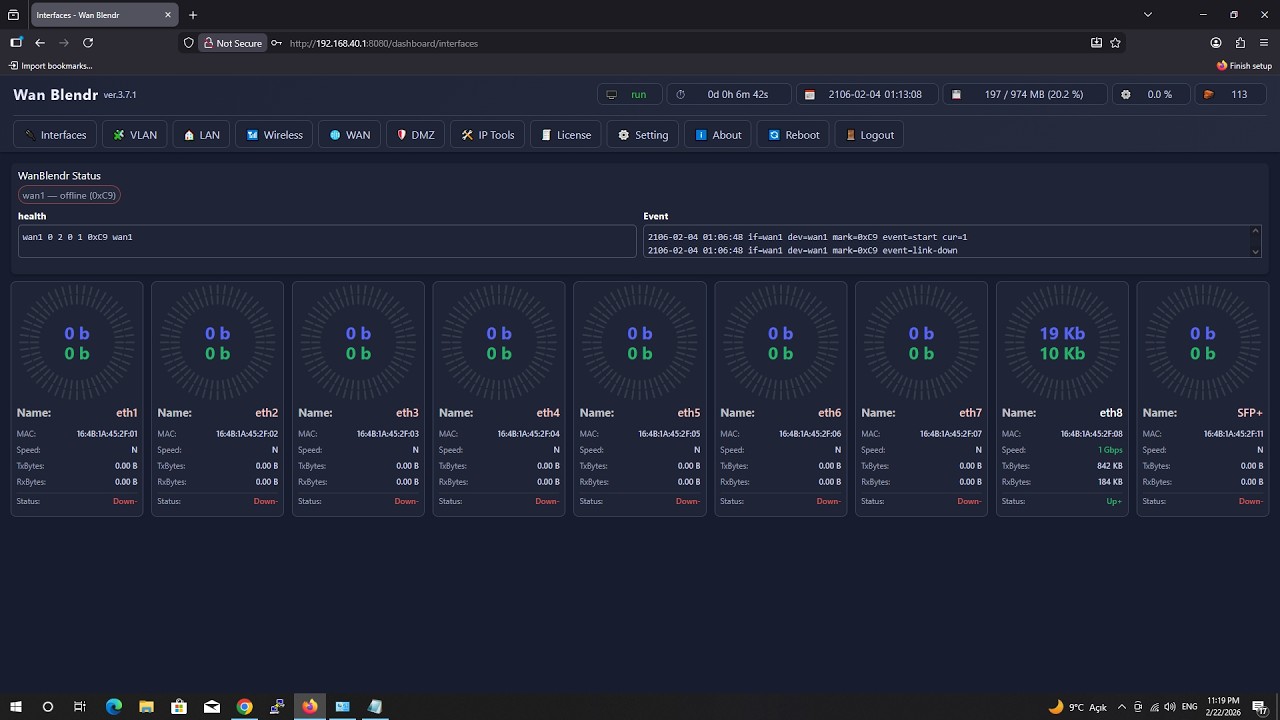Image resolution: width=1280 pixels, height=720 pixels.
Task: Click the Event log text area
Action: 952,241
